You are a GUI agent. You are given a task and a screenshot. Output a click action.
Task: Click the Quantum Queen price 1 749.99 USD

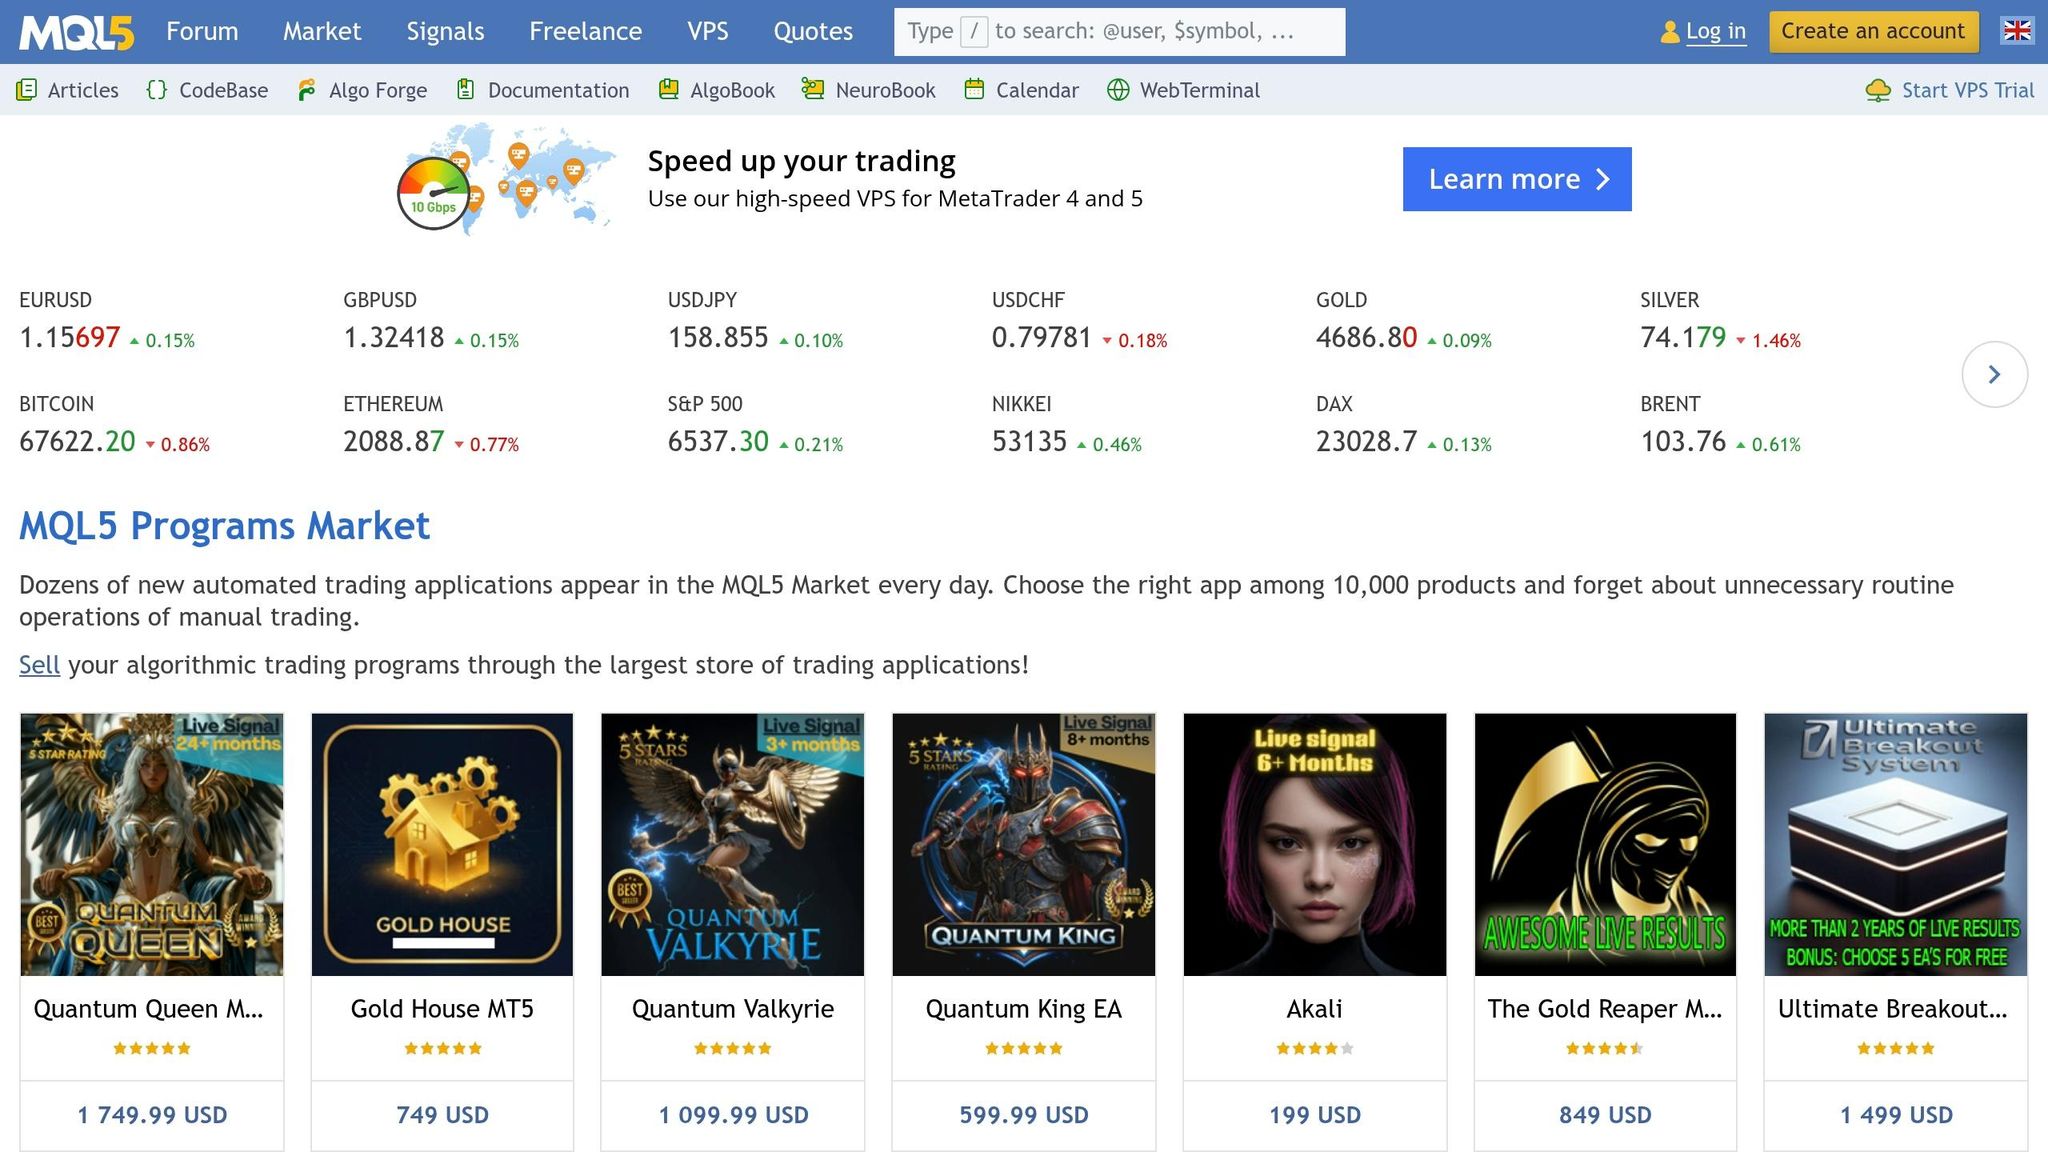point(152,1115)
